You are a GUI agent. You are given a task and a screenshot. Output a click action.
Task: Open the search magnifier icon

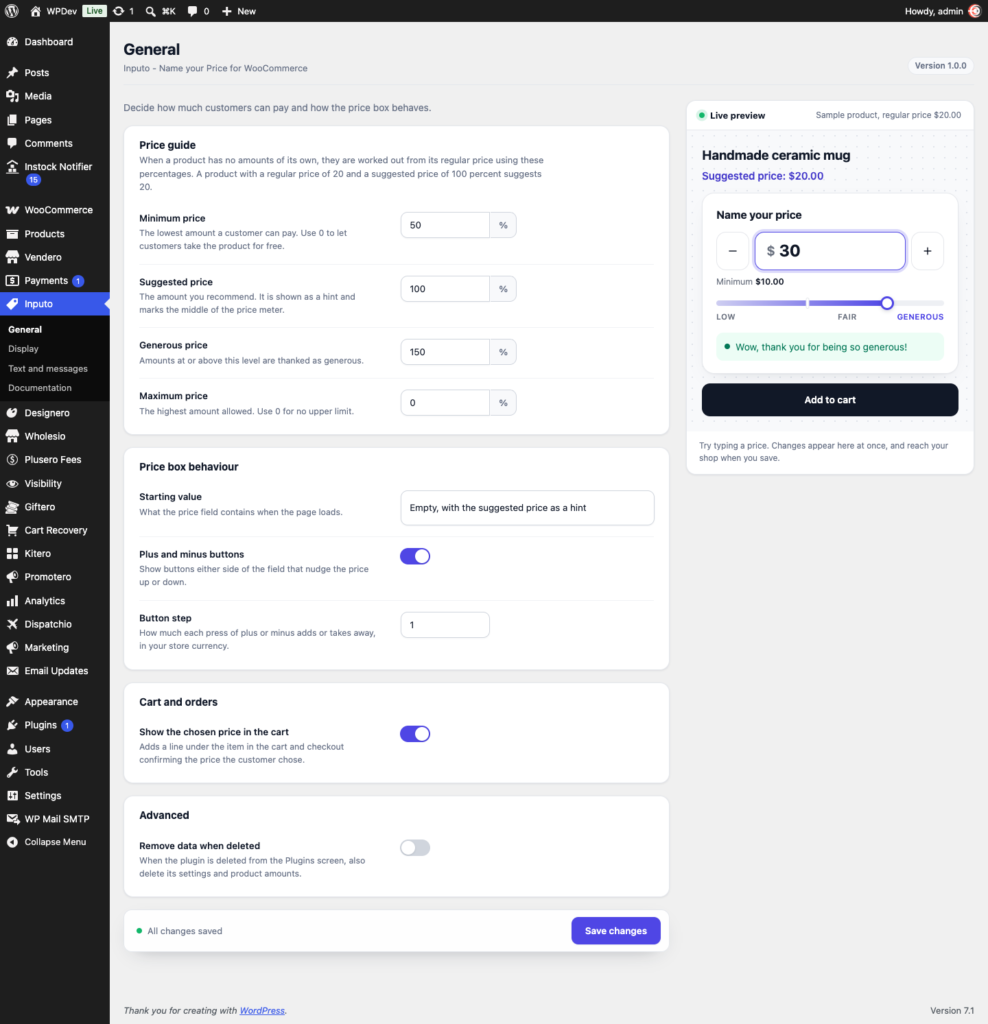150,11
